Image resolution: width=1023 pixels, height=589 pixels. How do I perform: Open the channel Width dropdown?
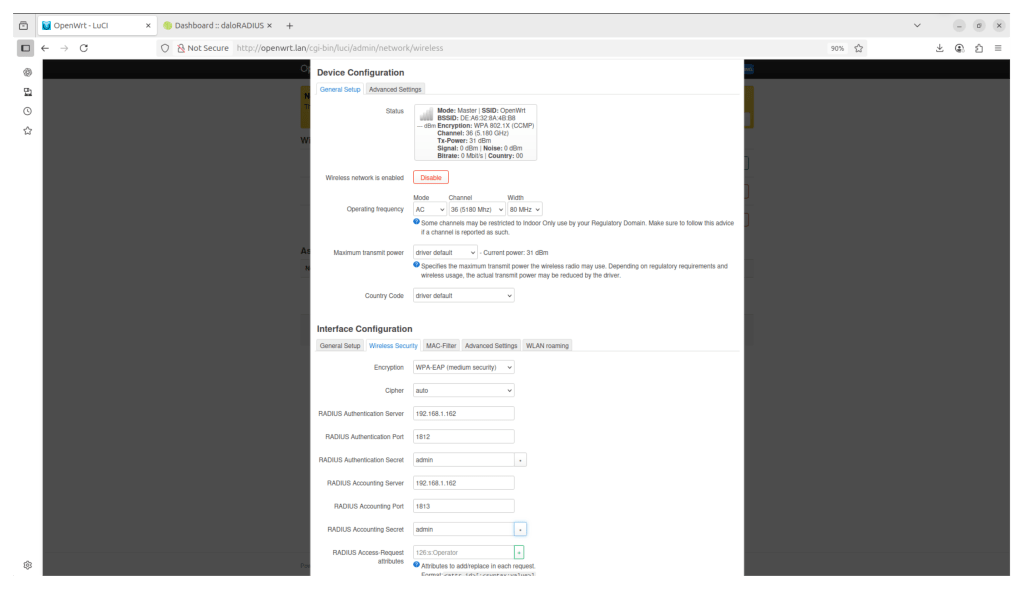pos(524,209)
